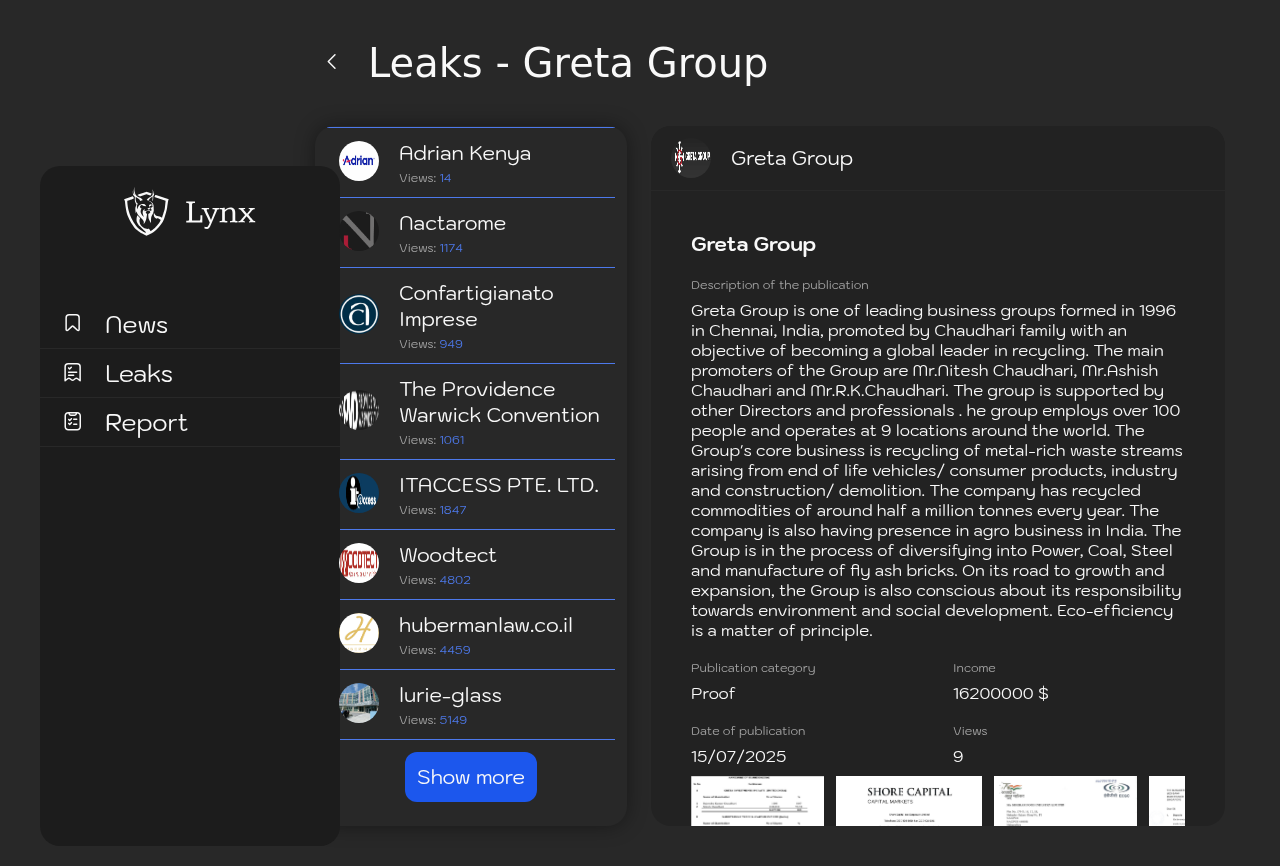The height and width of the screenshot is (866, 1280).
Task: Click the income value 16200000 $
Action: pos(1001,693)
